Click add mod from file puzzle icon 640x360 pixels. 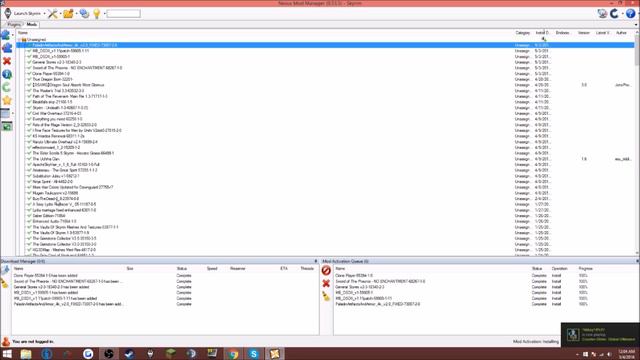6,35
